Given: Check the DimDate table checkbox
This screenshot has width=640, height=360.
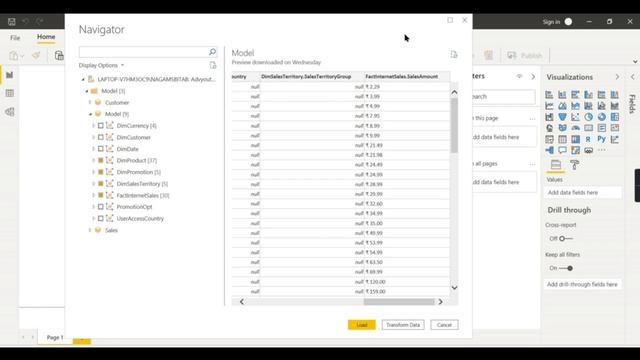Looking at the screenshot, I should [100, 149].
